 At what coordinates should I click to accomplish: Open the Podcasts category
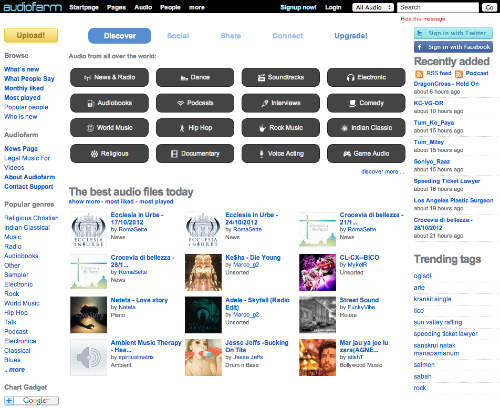pos(195,103)
